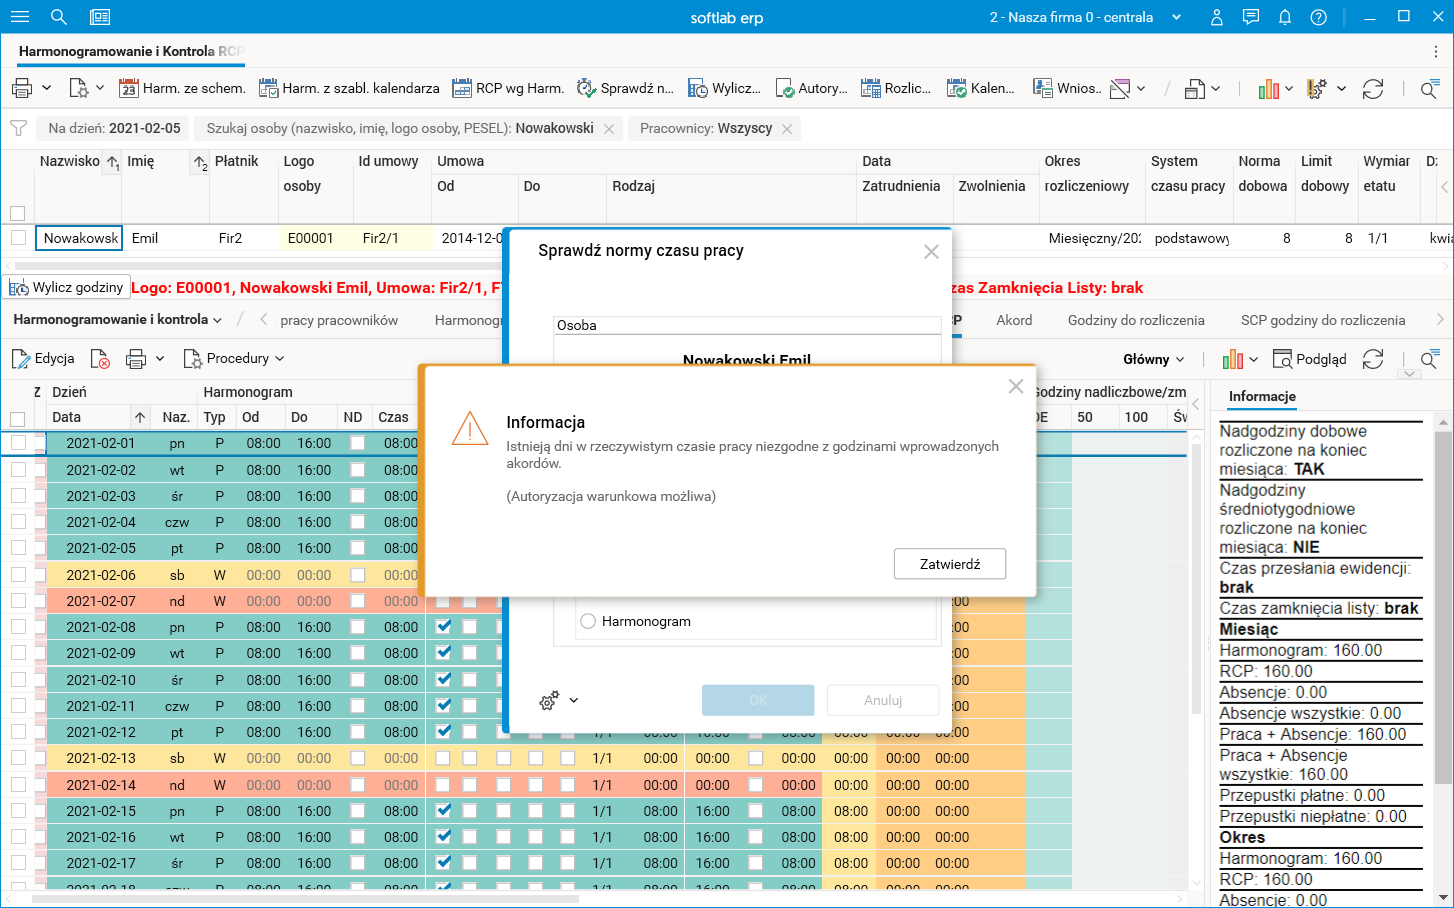Expand the top toolbar chart dropdown arrow
Image resolution: width=1454 pixels, height=908 pixels.
click(x=1289, y=88)
